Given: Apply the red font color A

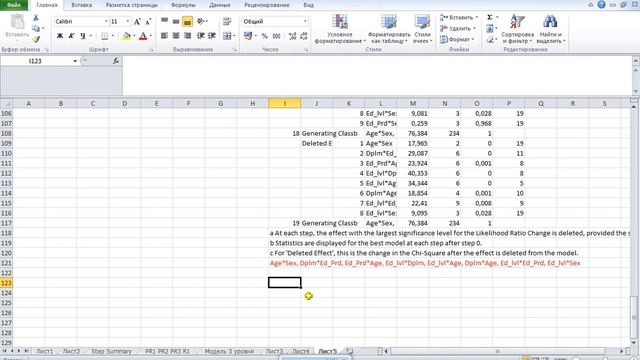Looking at the screenshot, I should click(143, 36).
